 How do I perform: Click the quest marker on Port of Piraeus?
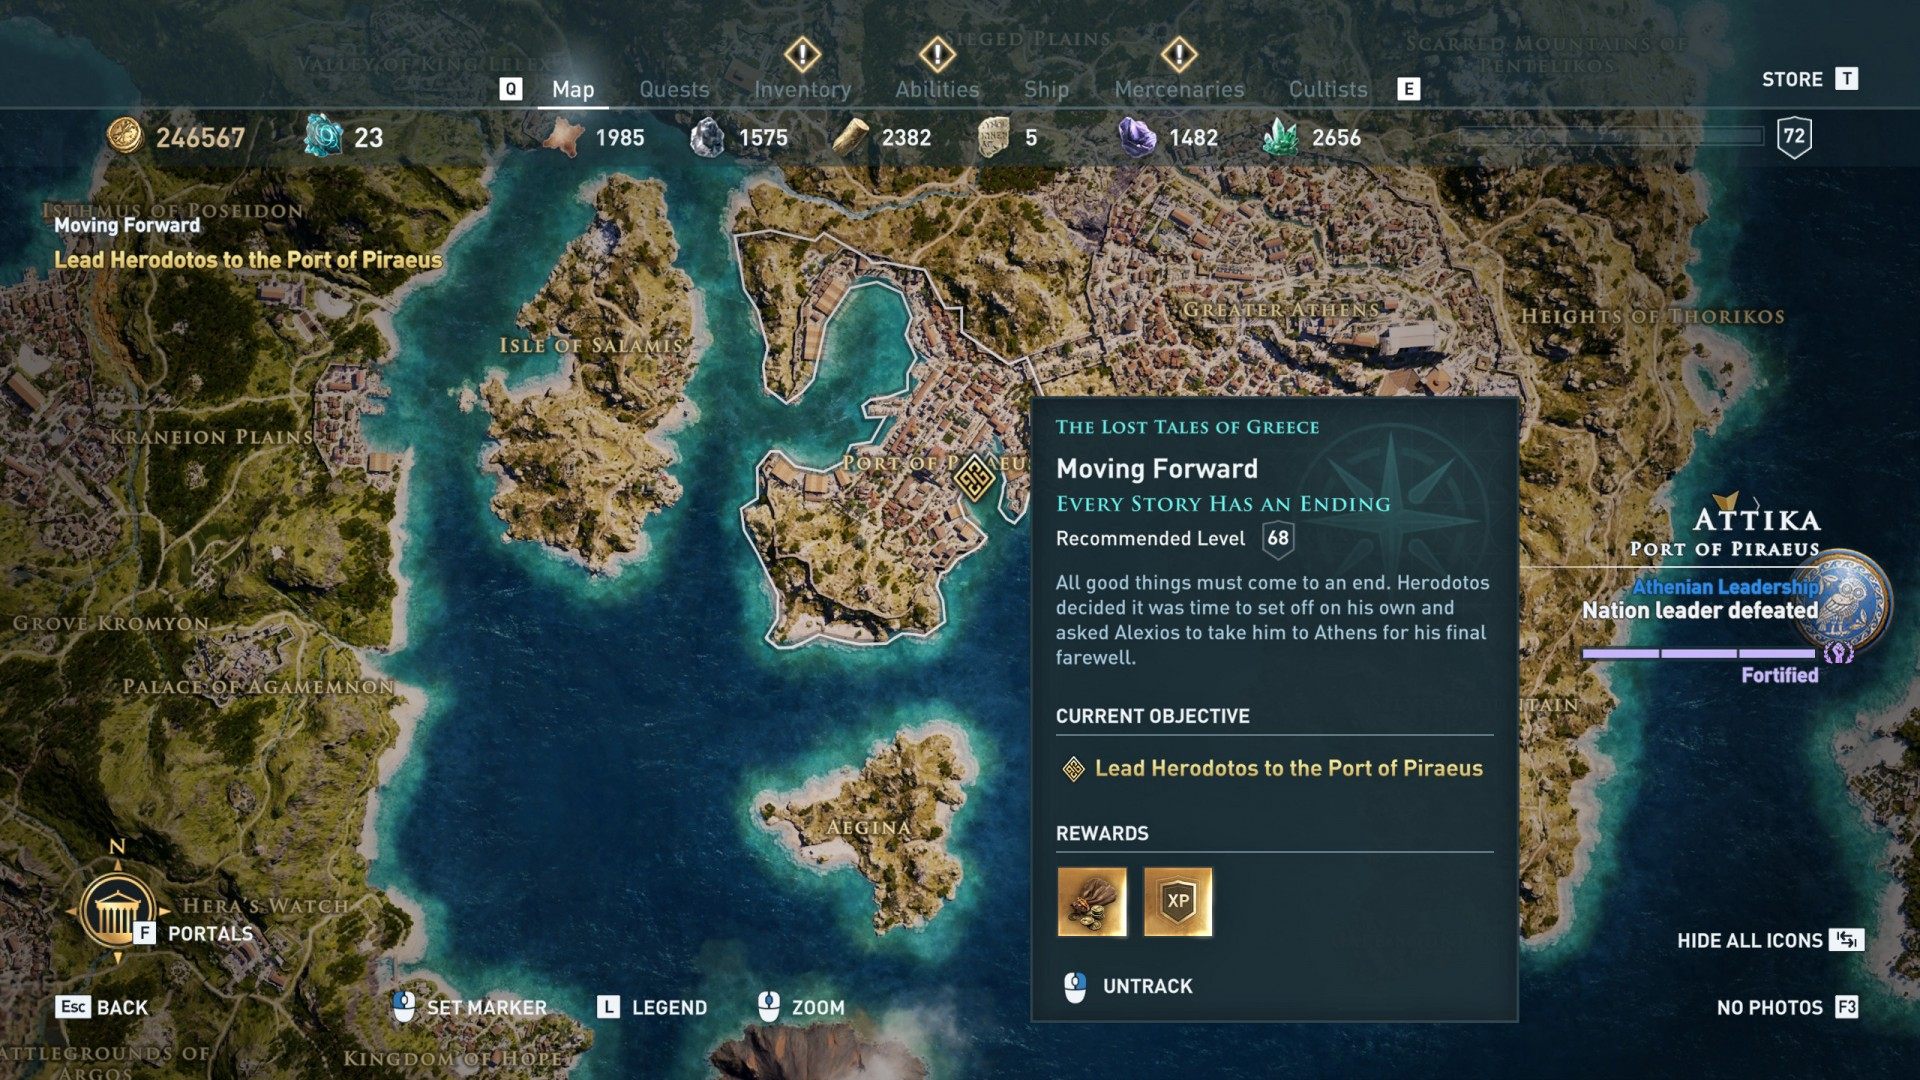(x=973, y=476)
